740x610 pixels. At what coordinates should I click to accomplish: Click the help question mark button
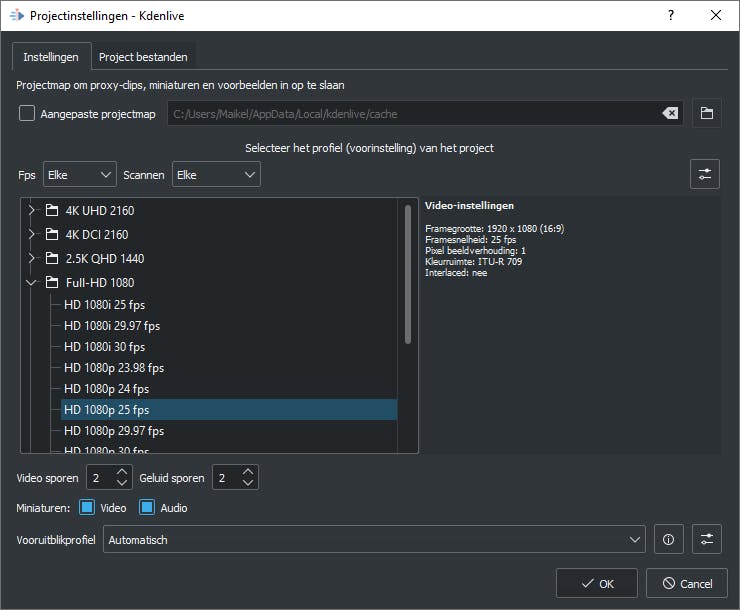pyautogui.click(x=671, y=15)
